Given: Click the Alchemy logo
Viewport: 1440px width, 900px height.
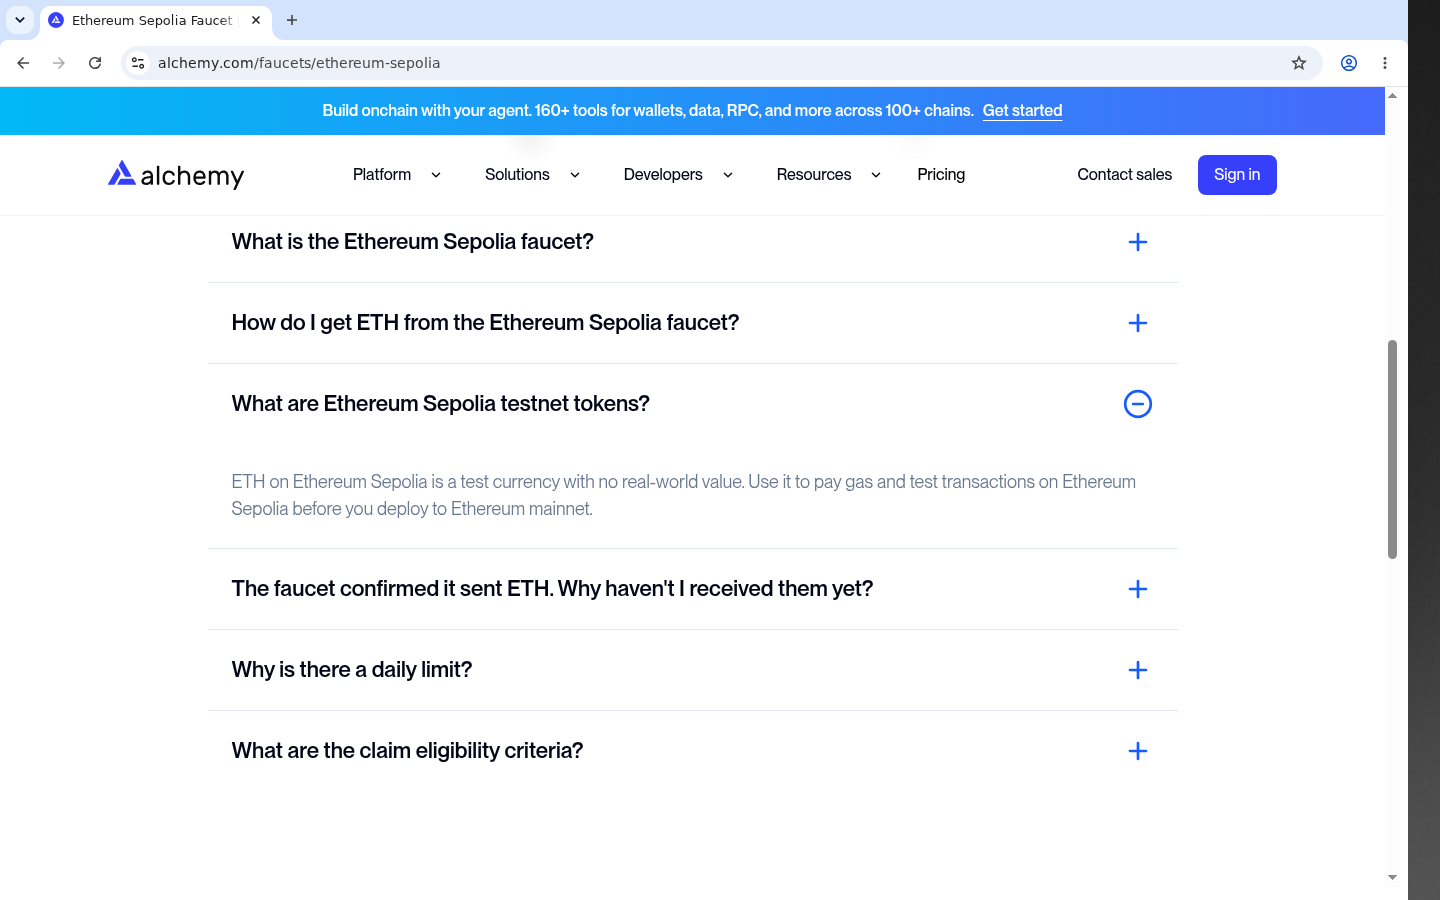Looking at the screenshot, I should point(176,175).
